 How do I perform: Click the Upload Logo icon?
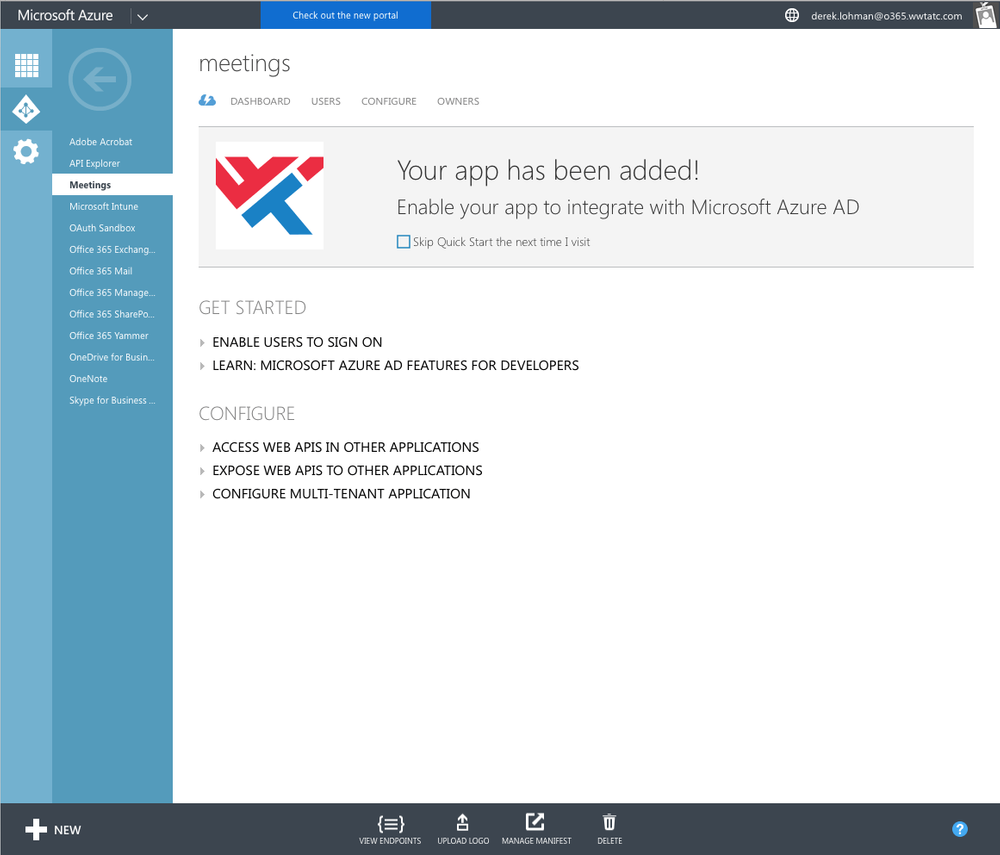463,822
